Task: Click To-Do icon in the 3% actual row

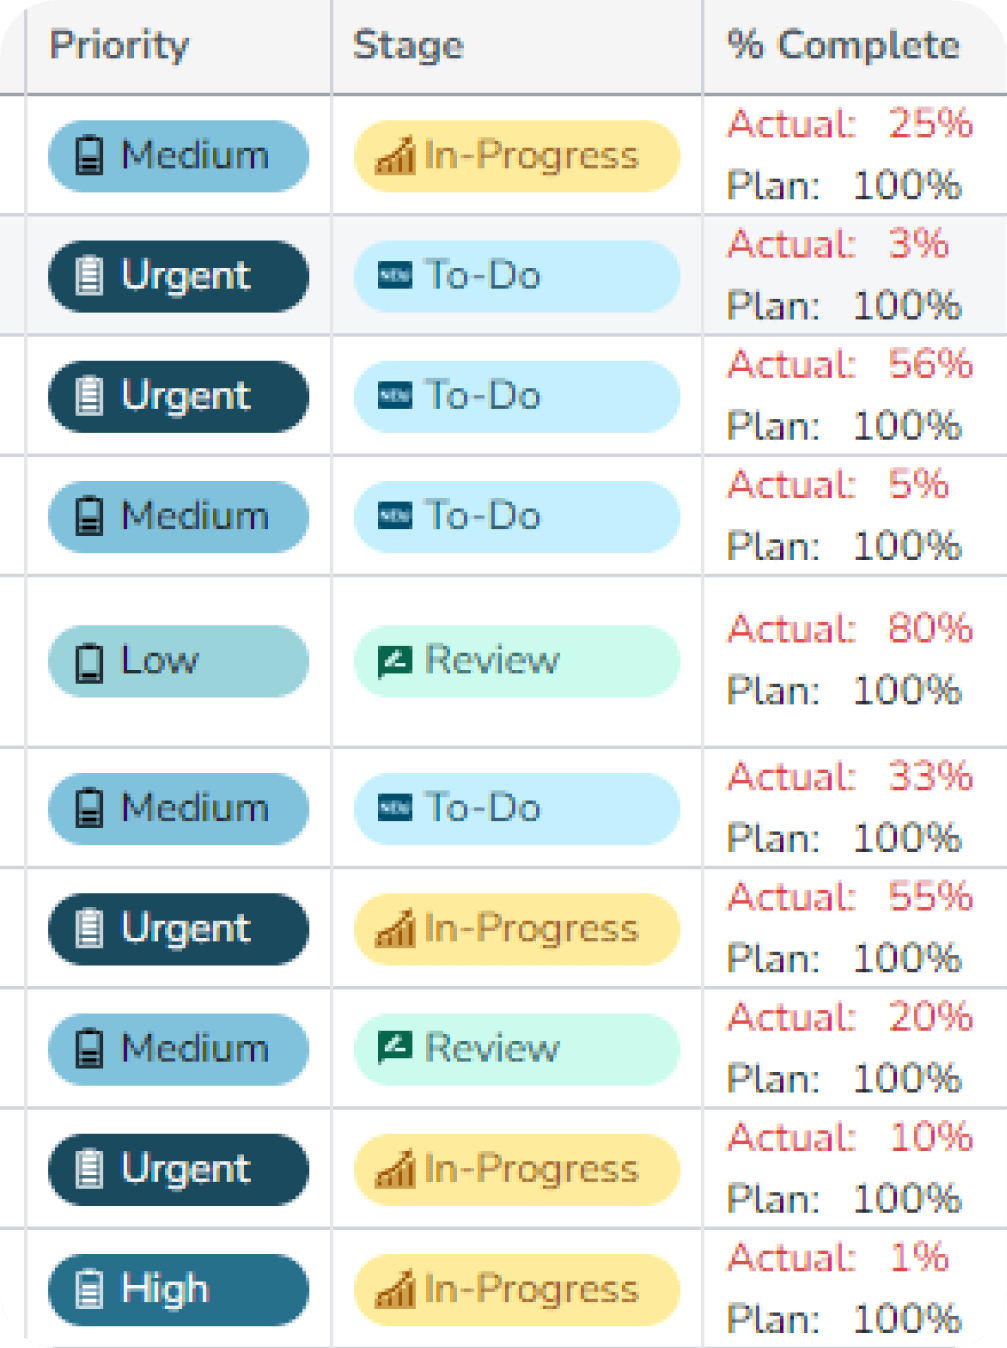Action: [395, 276]
